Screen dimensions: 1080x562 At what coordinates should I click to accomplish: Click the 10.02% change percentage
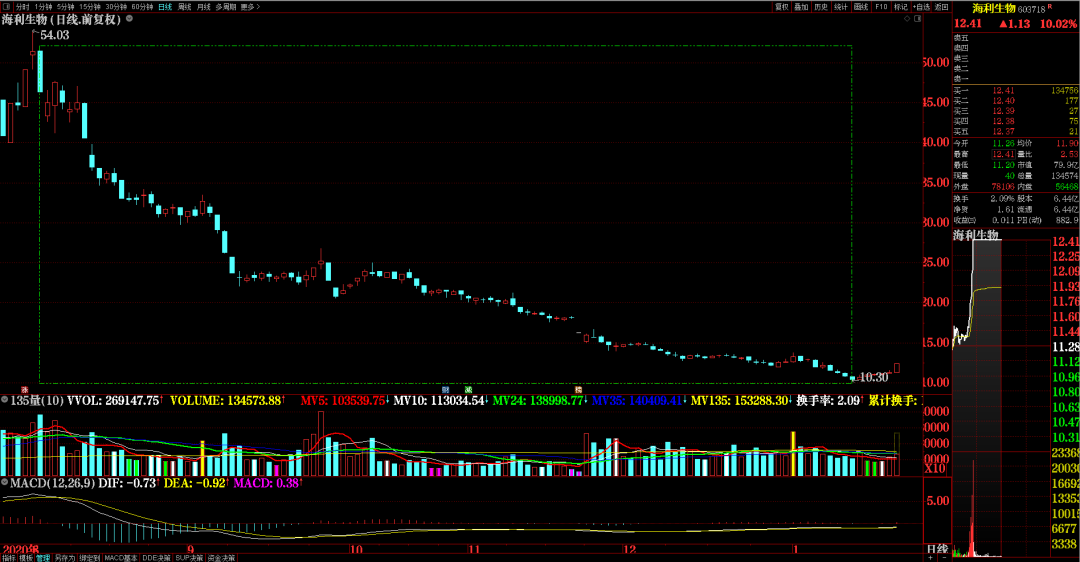click(1058, 23)
